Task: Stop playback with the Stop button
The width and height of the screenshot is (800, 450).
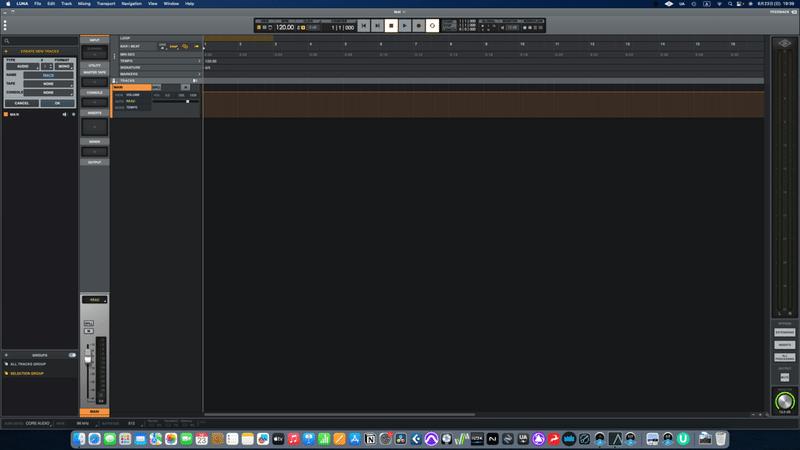Action: [391, 26]
